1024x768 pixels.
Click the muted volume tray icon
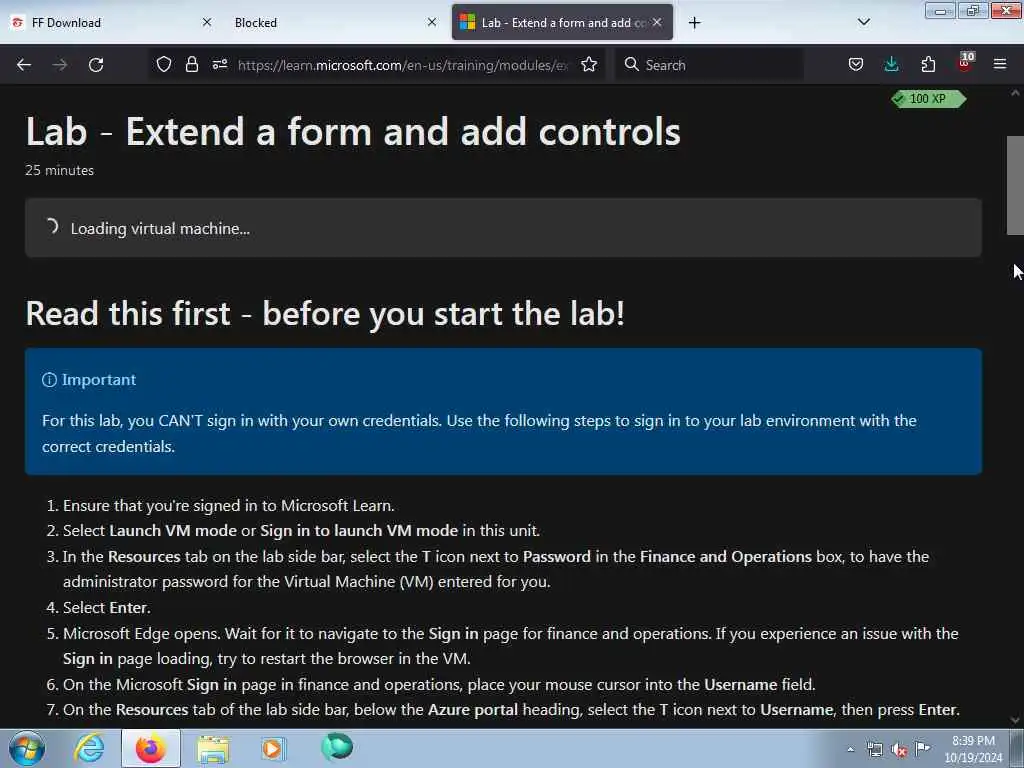pos(899,750)
